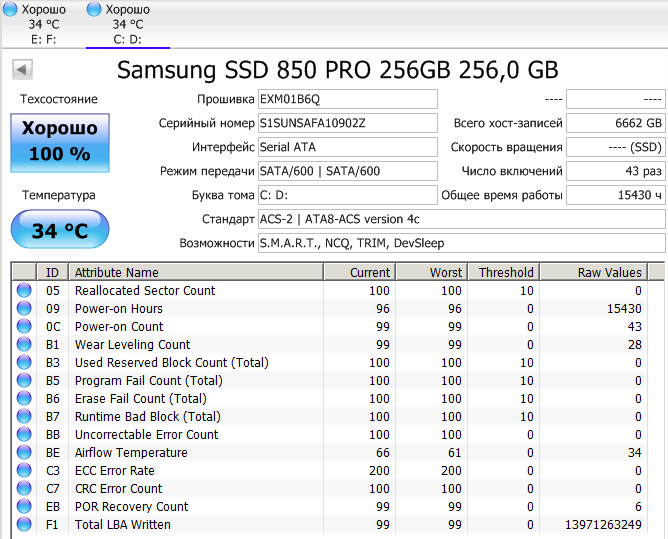Viewport: 668px width, 539px height.
Task: Click the status orb for Program Fail Count
Action: point(24,380)
